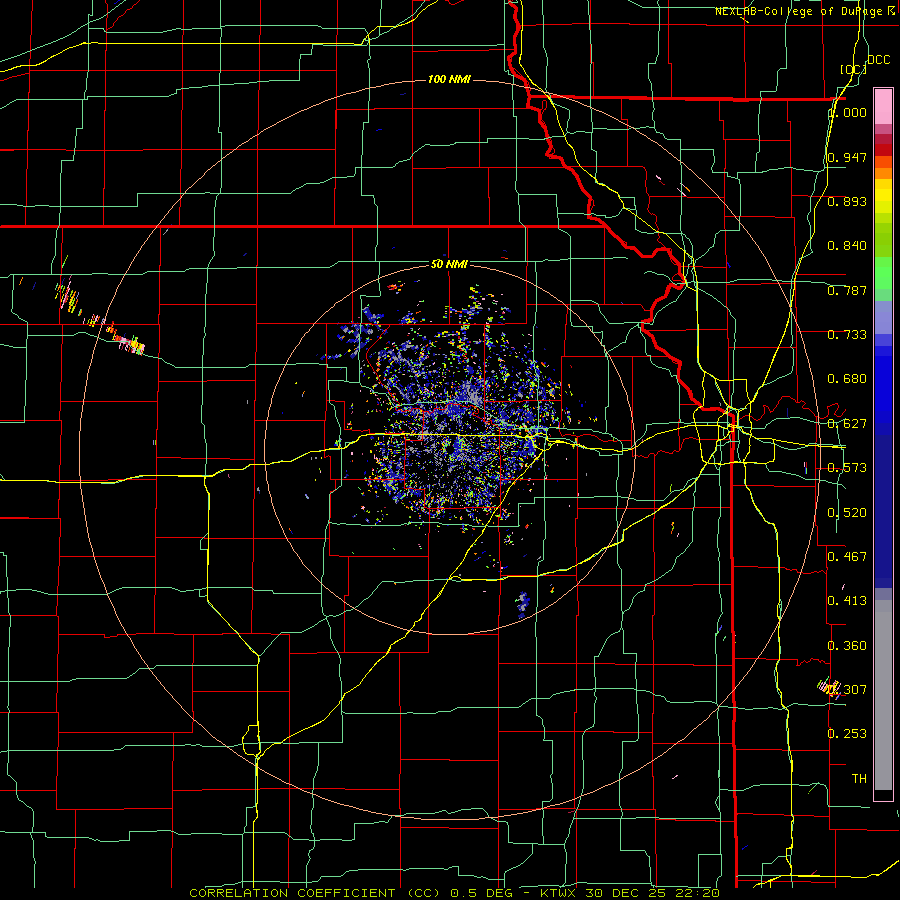Click the 0.413 legend value
This screenshot has height=900, width=900.
[847, 601]
